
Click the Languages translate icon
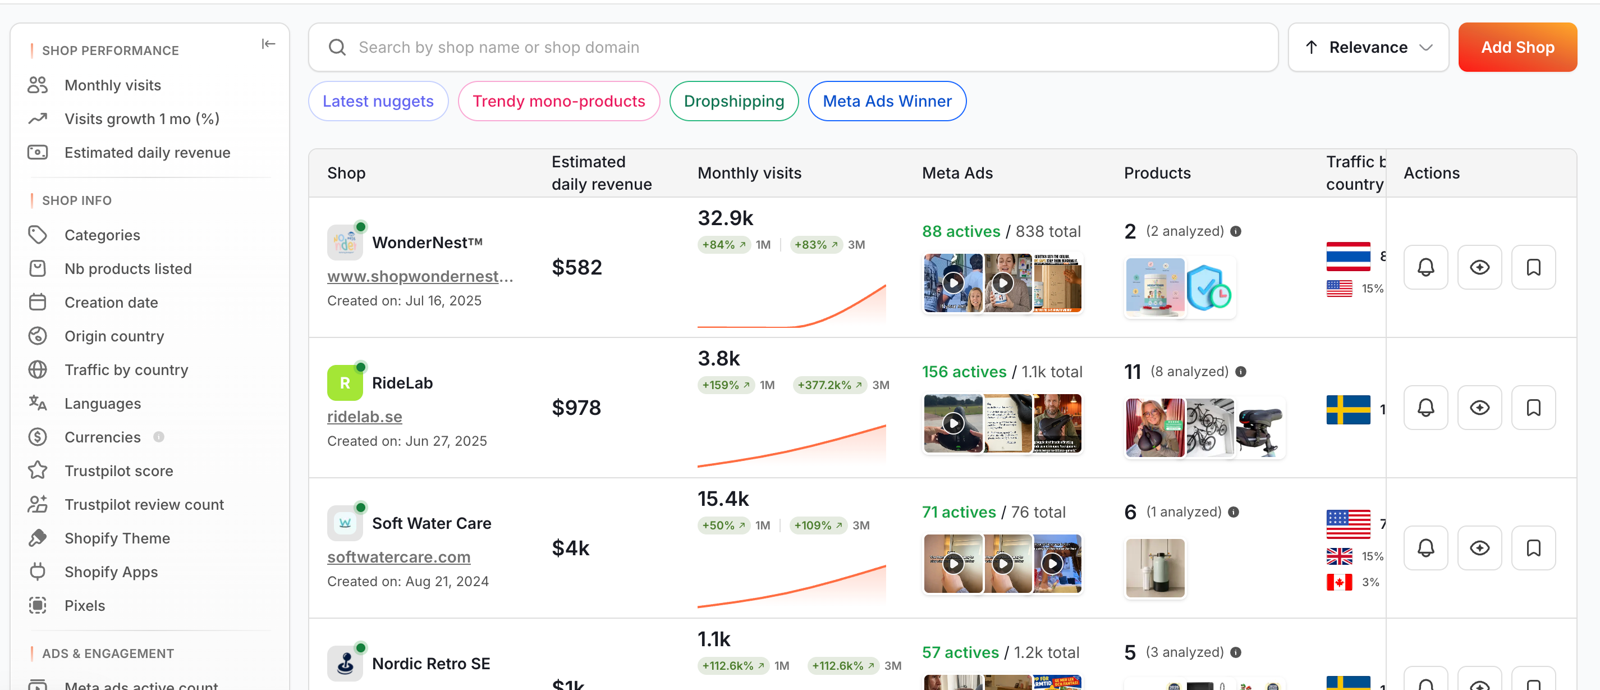(38, 403)
